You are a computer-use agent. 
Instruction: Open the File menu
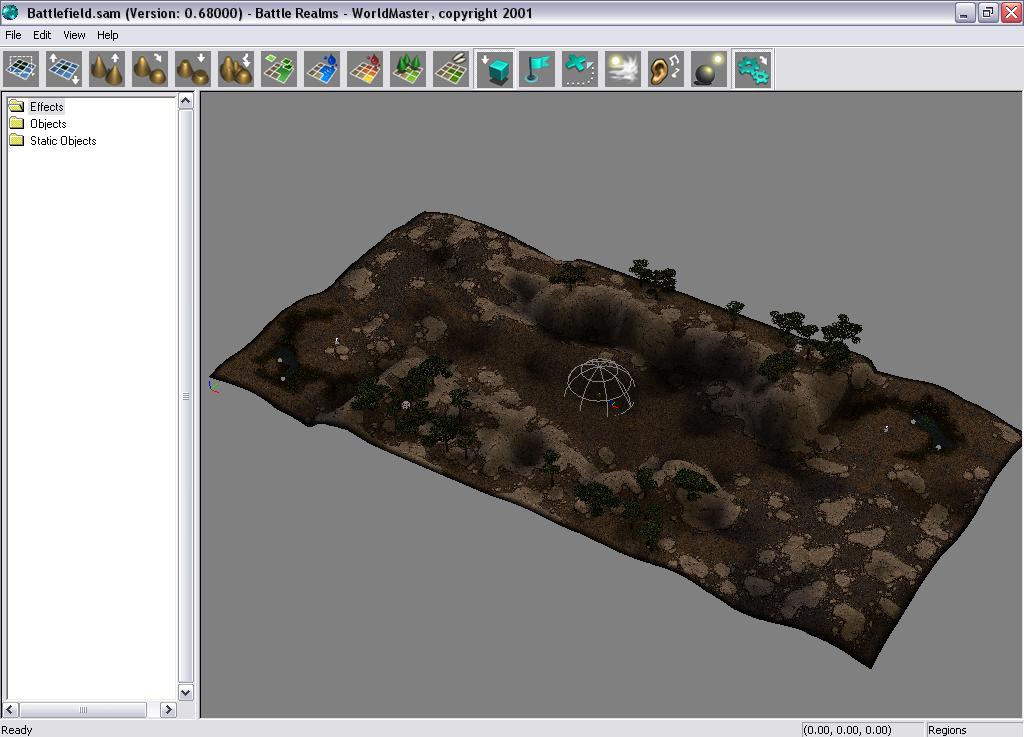coord(14,35)
